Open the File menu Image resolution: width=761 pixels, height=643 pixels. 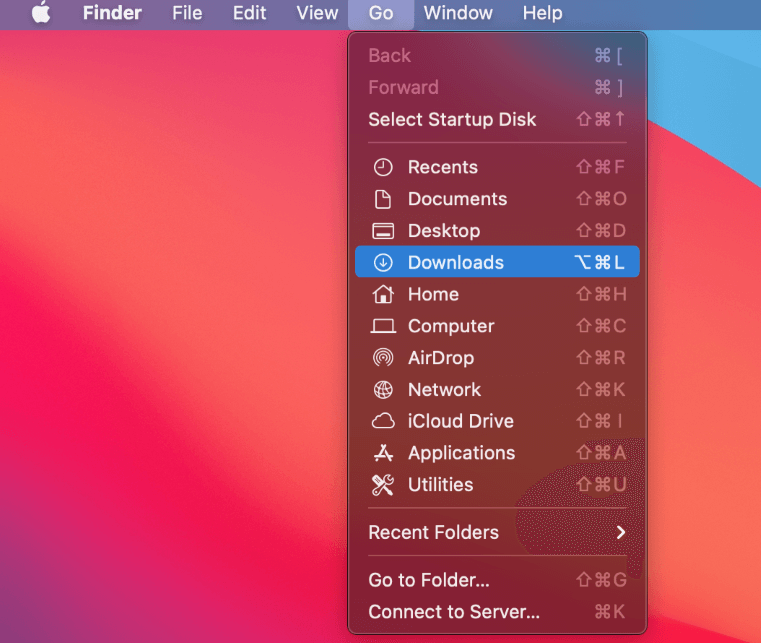coord(187,13)
